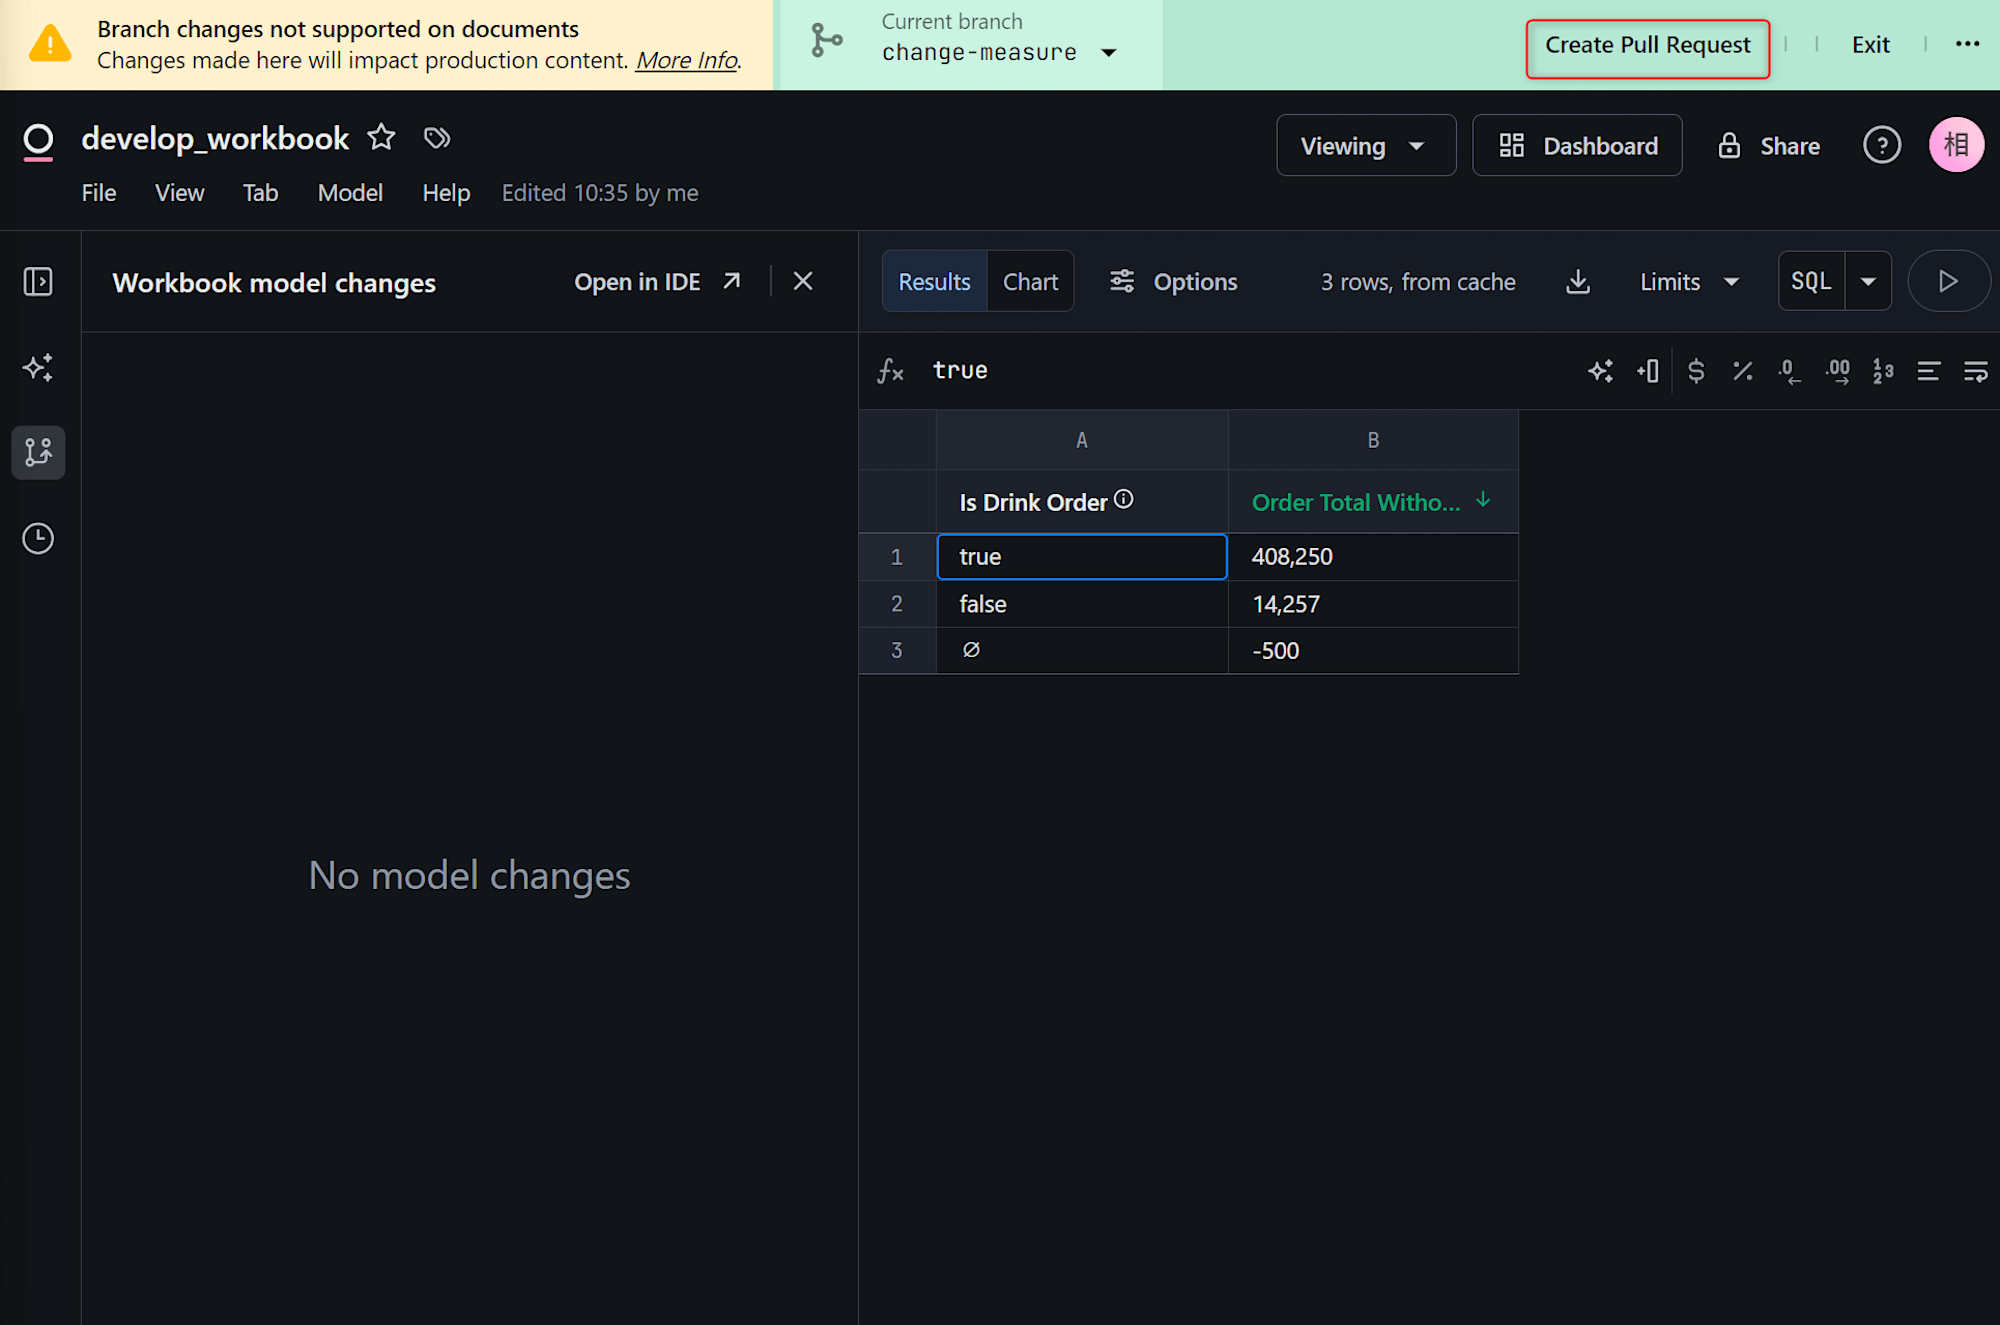
Task: Click the Is Drink Order info icon
Action: point(1124,499)
